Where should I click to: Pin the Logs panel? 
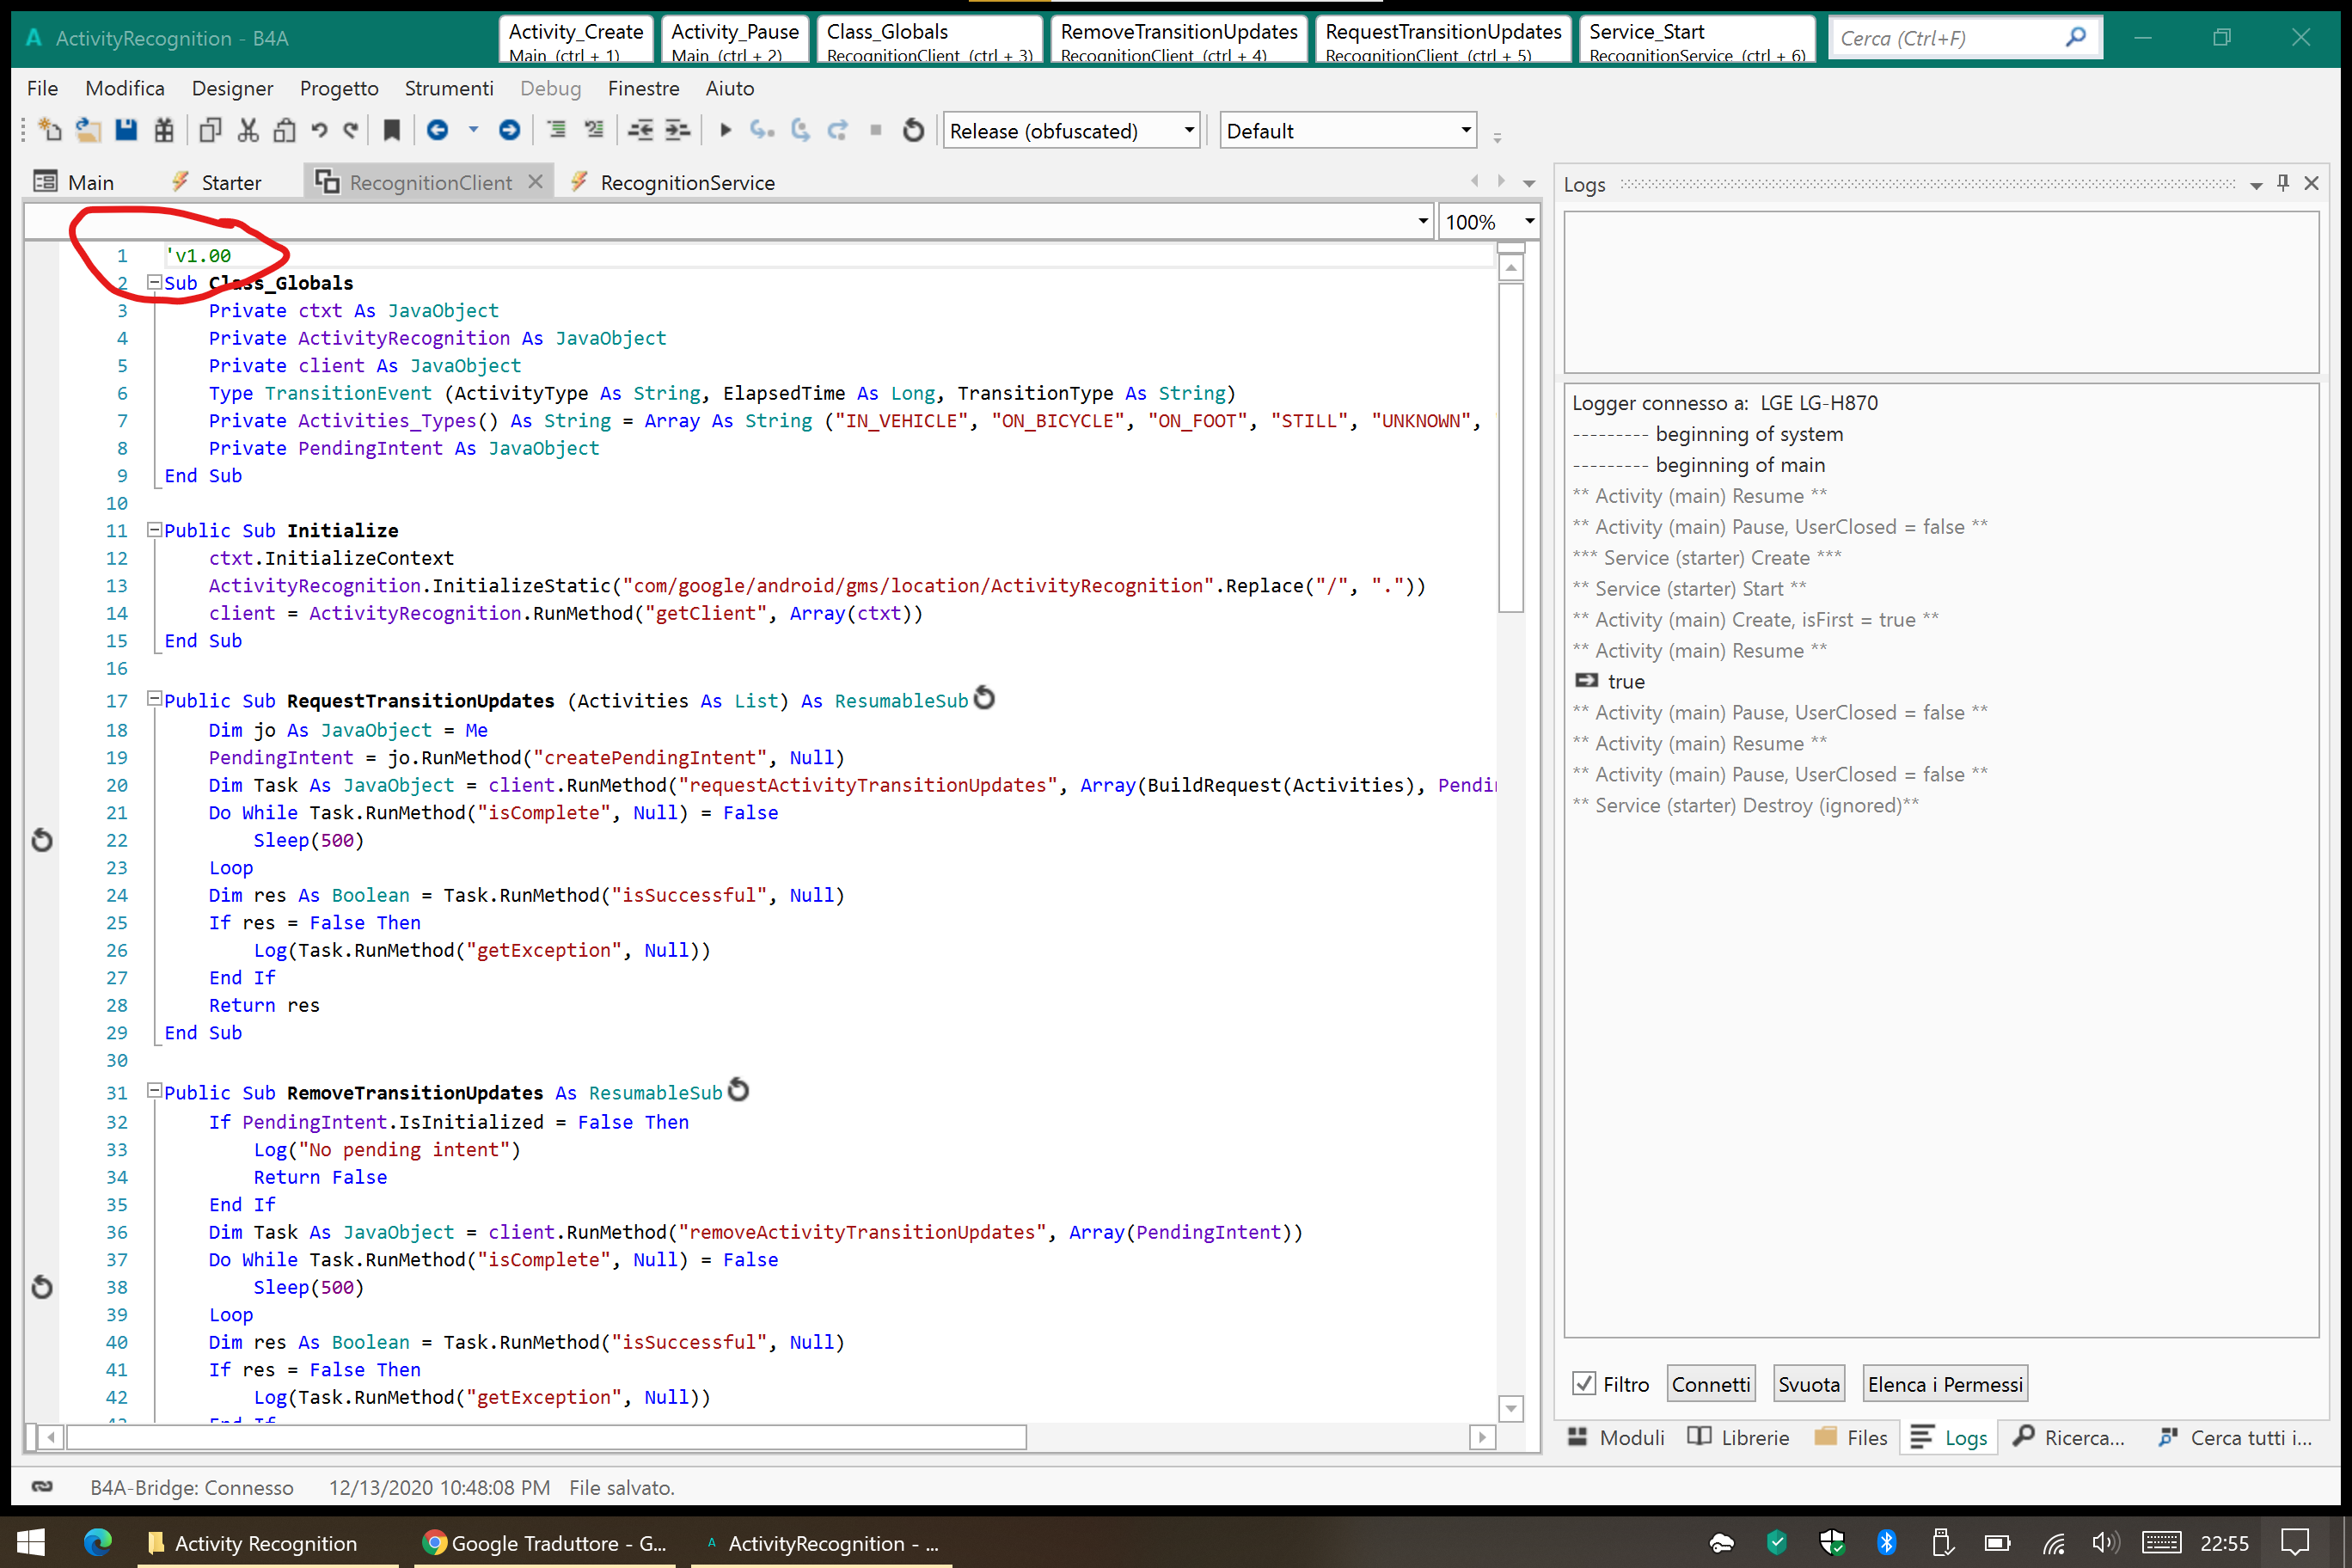2283,183
